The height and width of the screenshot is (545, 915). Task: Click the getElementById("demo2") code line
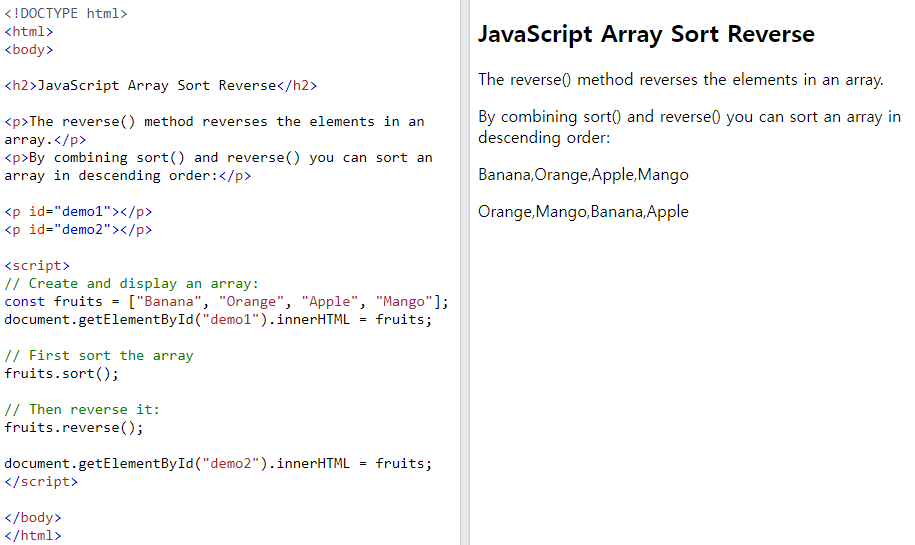tap(218, 463)
